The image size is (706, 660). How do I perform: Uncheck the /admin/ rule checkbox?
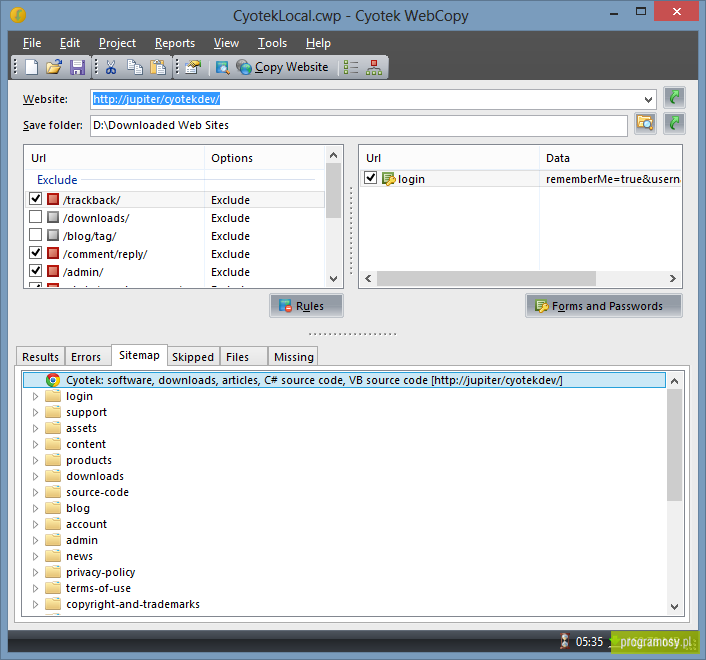(36, 271)
